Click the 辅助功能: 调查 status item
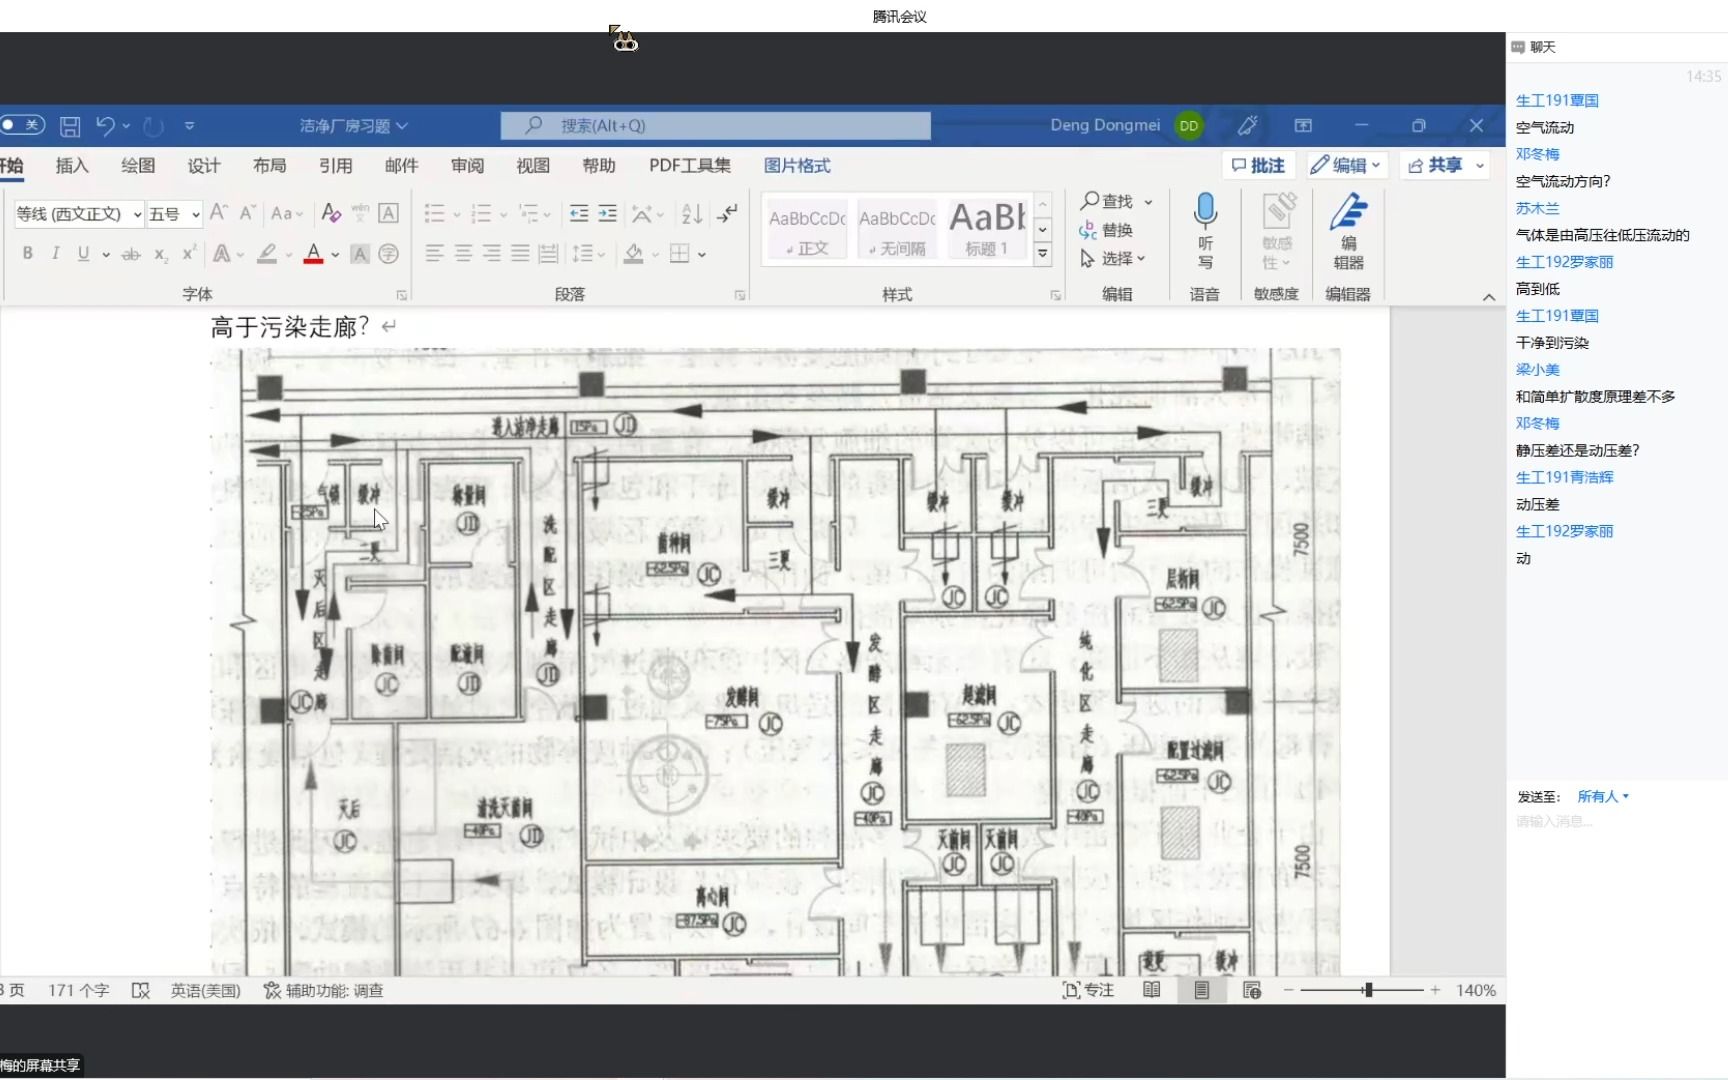1728x1080 pixels. [x=324, y=990]
